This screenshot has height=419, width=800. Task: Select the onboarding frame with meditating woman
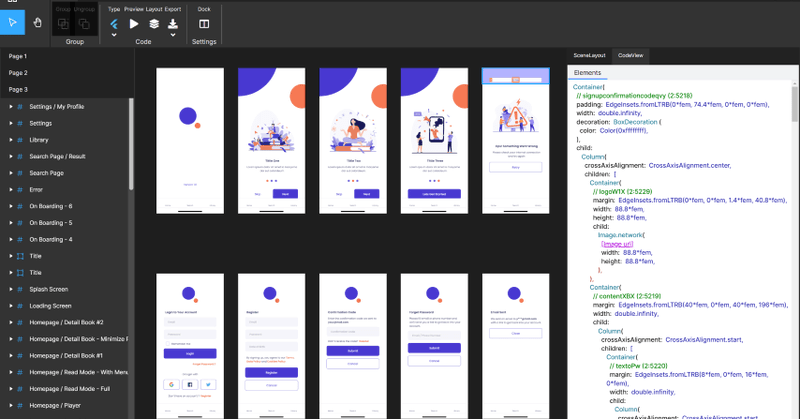[353, 141]
